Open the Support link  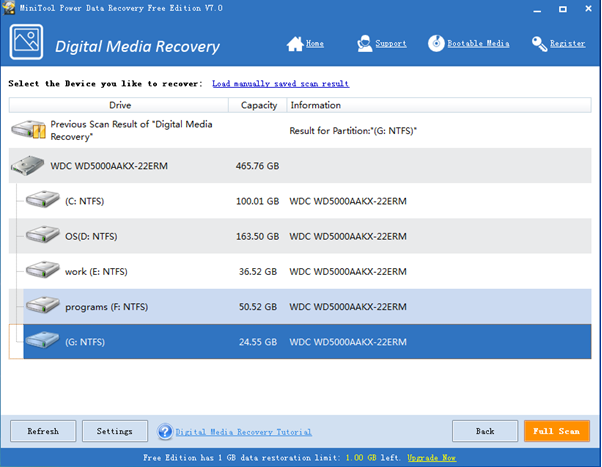click(391, 43)
